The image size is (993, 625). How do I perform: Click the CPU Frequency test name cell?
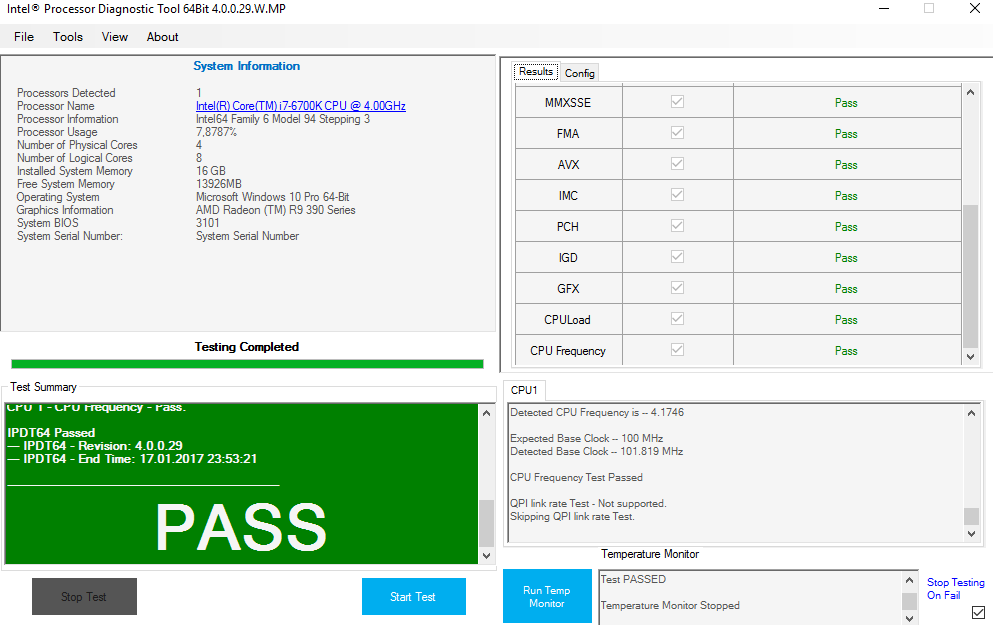[x=569, y=351]
